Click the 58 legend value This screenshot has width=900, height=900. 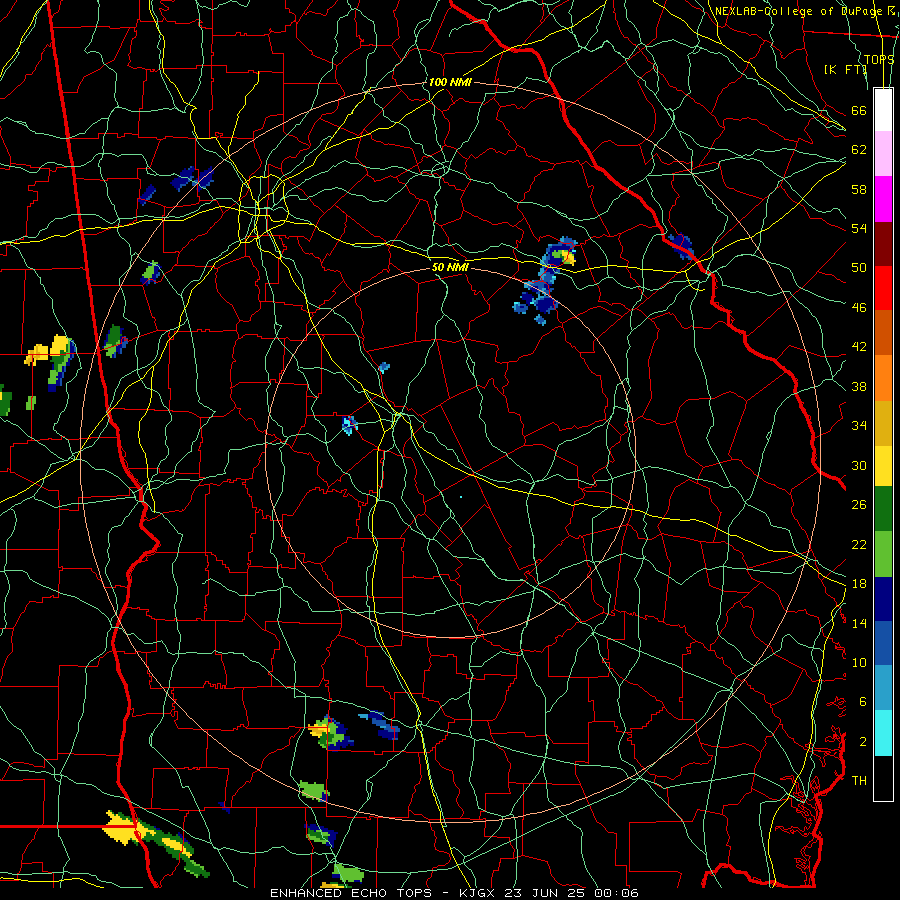pos(859,189)
